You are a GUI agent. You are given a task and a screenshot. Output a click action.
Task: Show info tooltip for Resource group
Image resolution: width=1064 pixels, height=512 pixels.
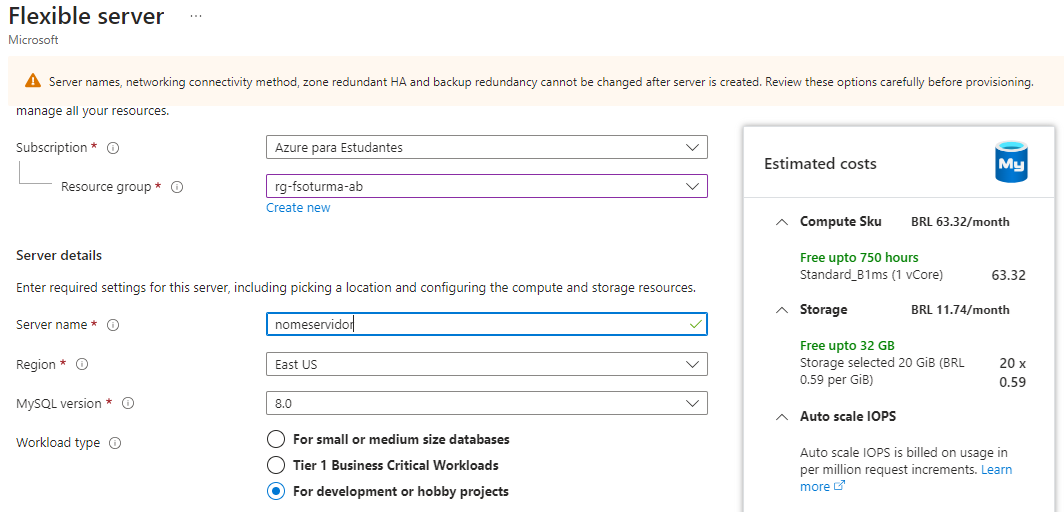tap(177, 186)
